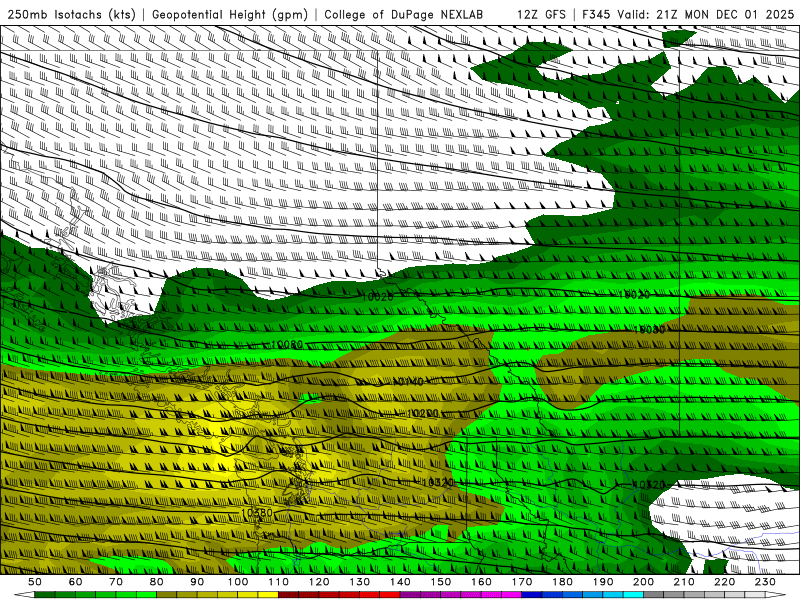Screen dimensions: 800x600
Task: Click the "F345 Valid: 21Z MON DEC 01 2025" text
Action: (688, 14)
